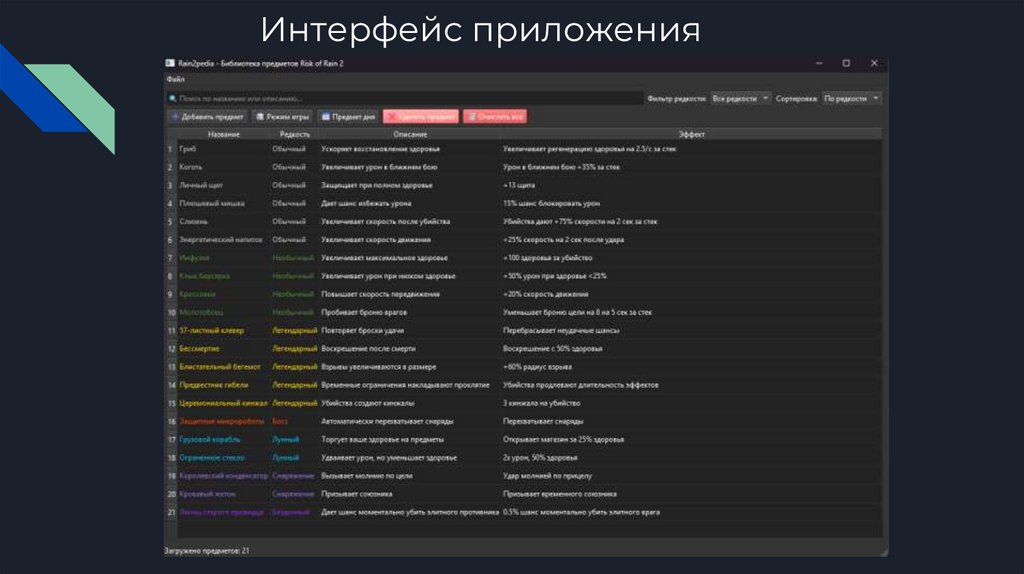The image size is (1024, 574).
Task: Open the sorting dropdown 'По редкости'
Action: click(x=852, y=99)
